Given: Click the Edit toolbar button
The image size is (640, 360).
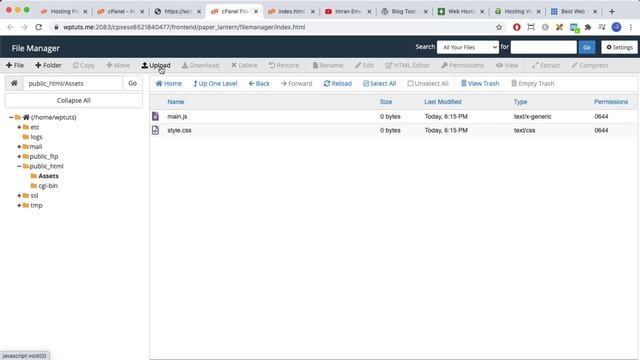Looking at the screenshot, I should pyautogui.click(x=364, y=65).
